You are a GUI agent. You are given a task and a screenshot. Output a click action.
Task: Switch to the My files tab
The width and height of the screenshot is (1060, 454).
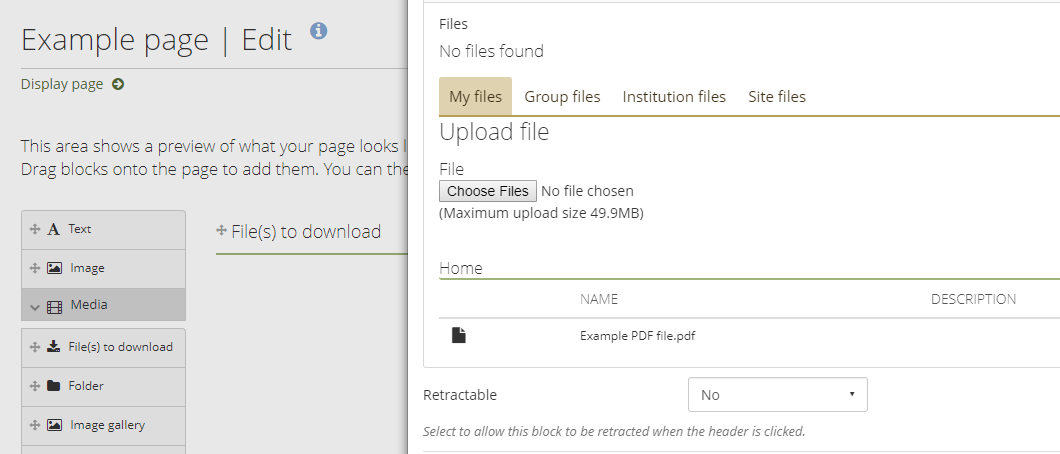[x=475, y=97]
